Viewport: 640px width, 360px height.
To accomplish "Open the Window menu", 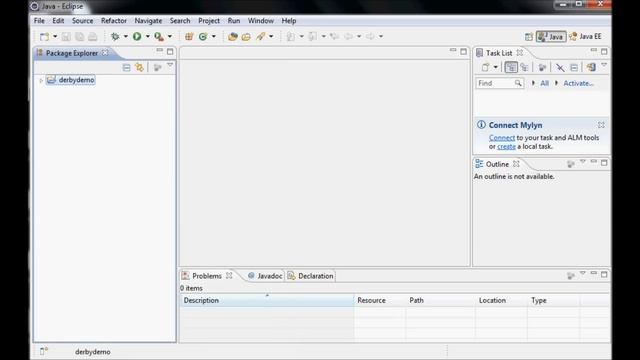I will pos(261,20).
